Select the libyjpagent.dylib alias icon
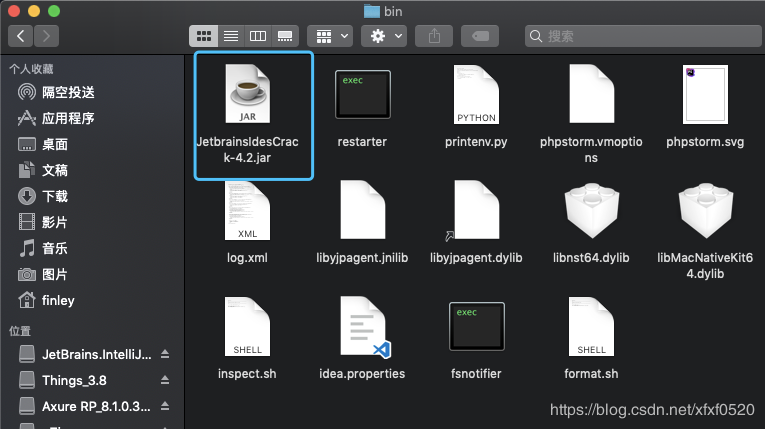This screenshot has height=429, width=765. coord(476,210)
